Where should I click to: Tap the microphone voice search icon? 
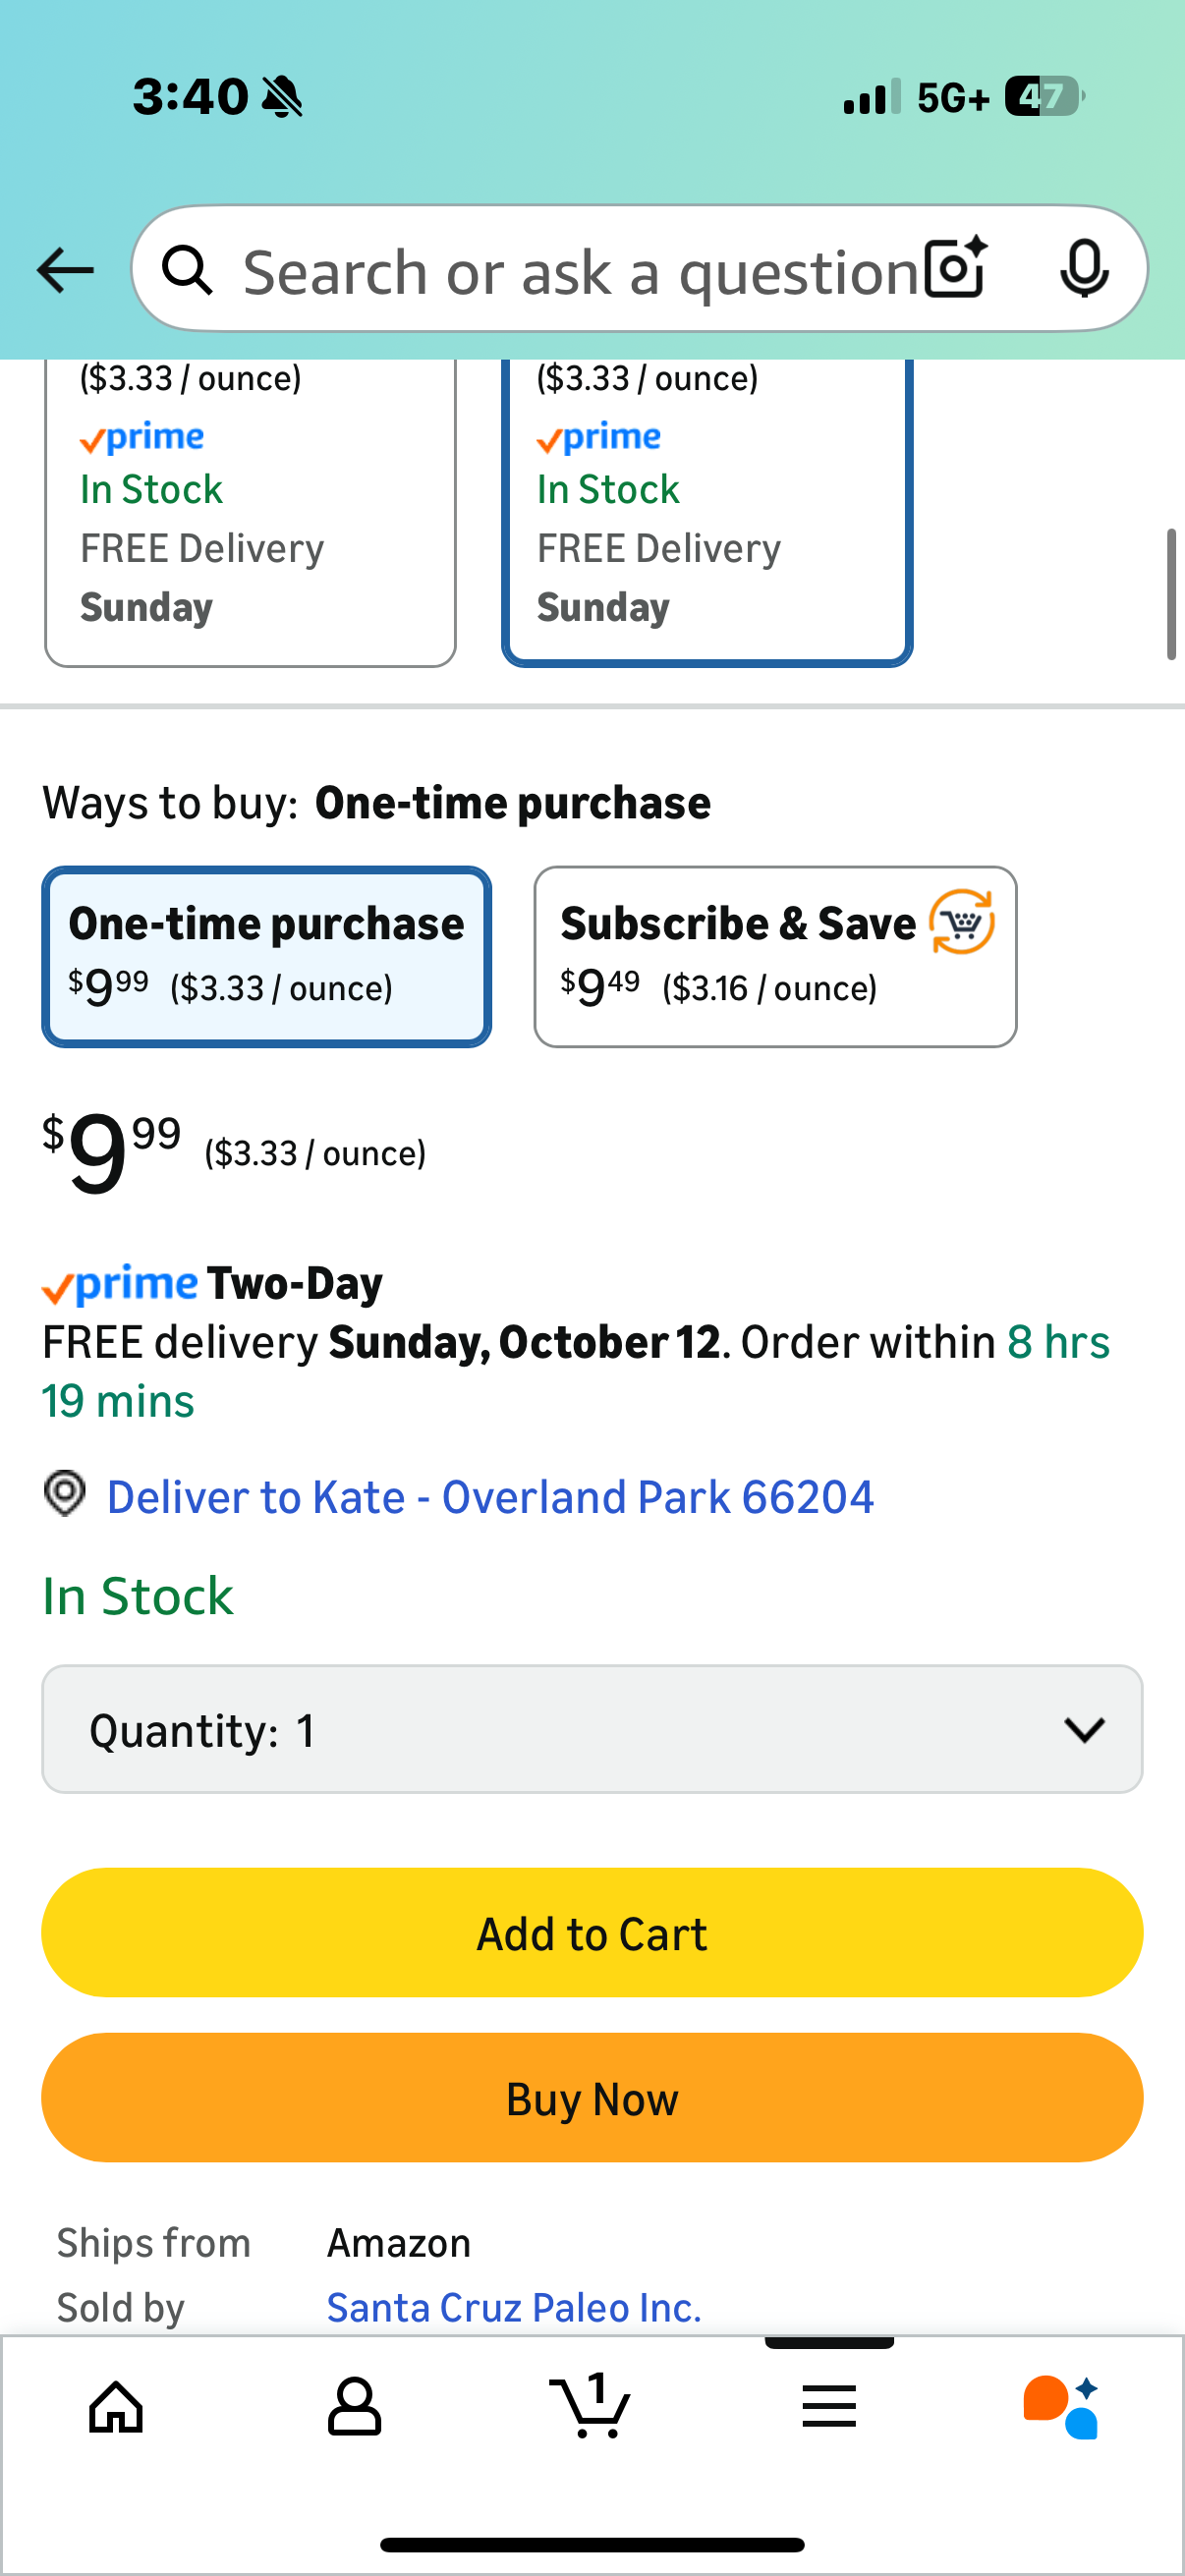(x=1083, y=268)
